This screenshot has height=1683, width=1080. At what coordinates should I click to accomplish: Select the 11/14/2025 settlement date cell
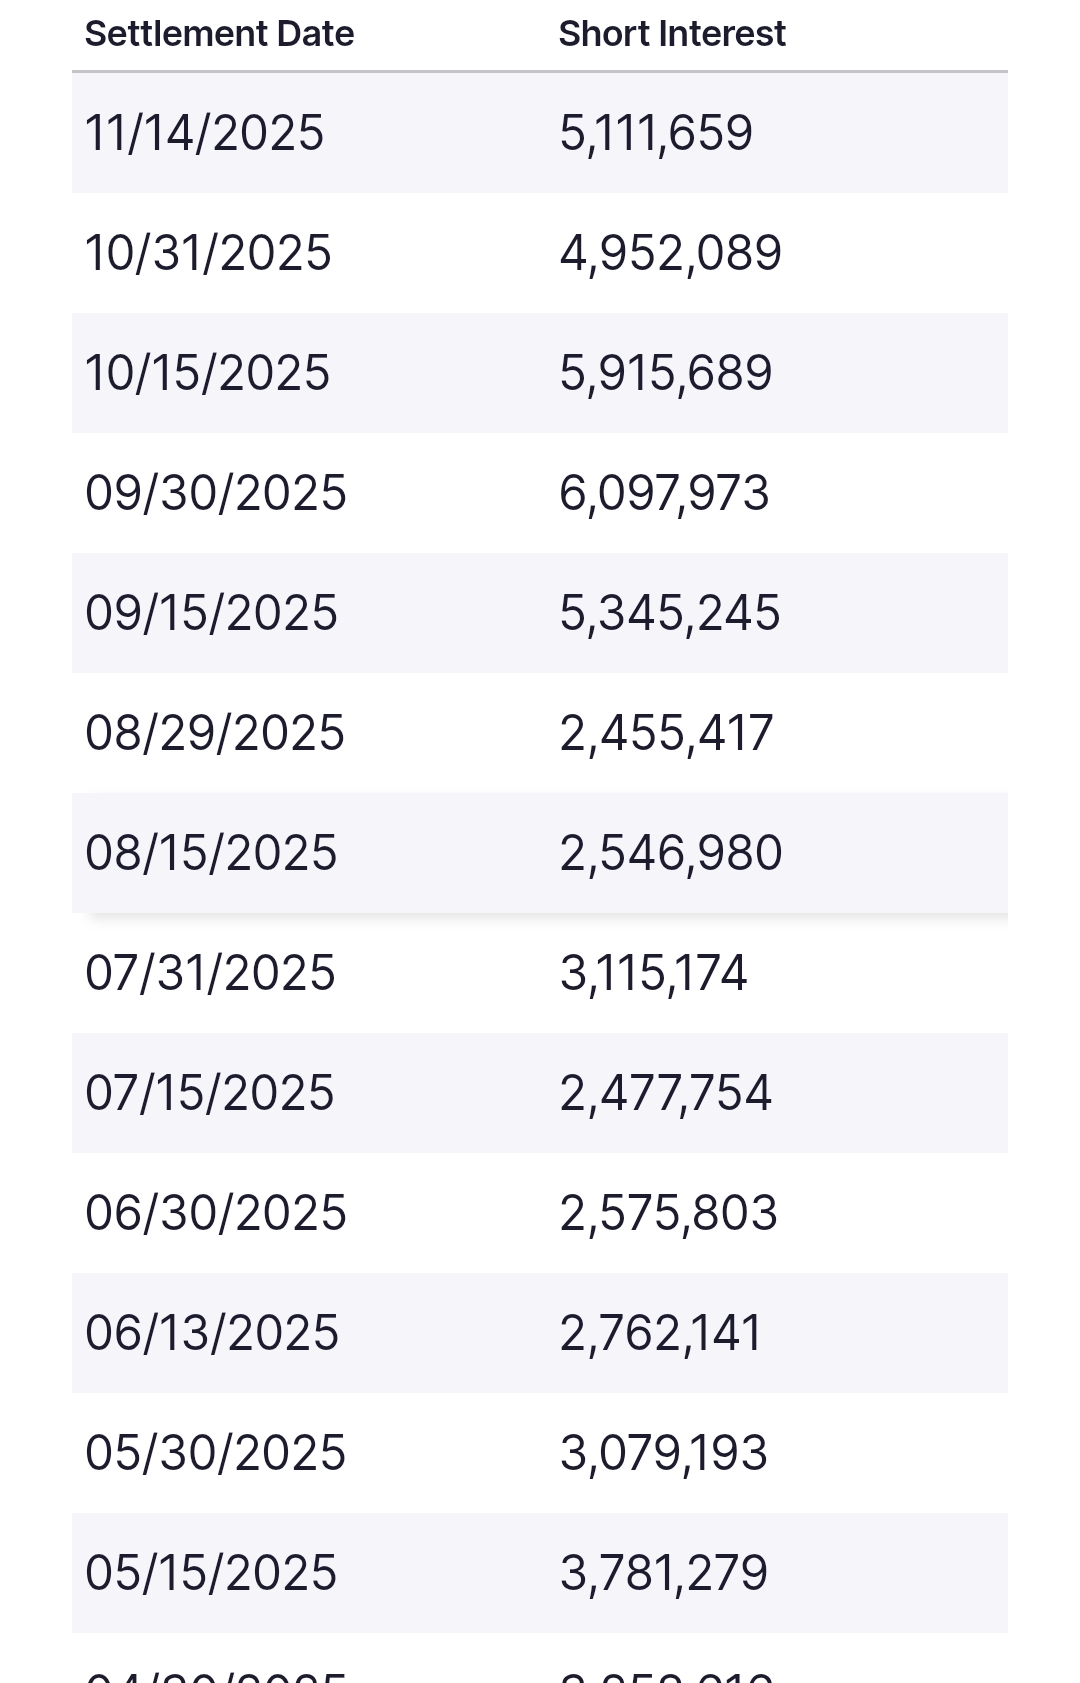[x=205, y=133]
